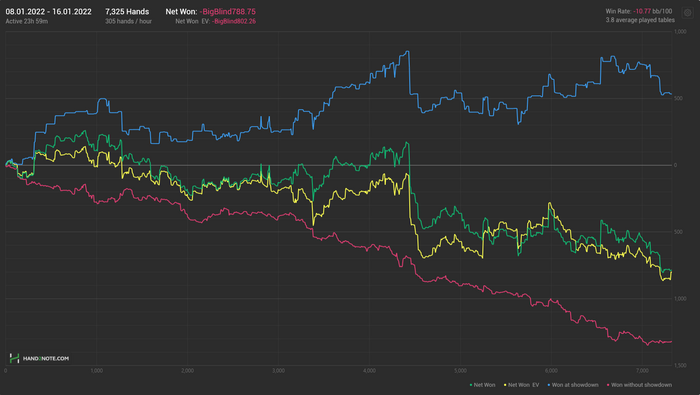The height and width of the screenshot is (395, 700).
Task: Toggle the yellow Net Won EV legend marker
Action: 505,385
